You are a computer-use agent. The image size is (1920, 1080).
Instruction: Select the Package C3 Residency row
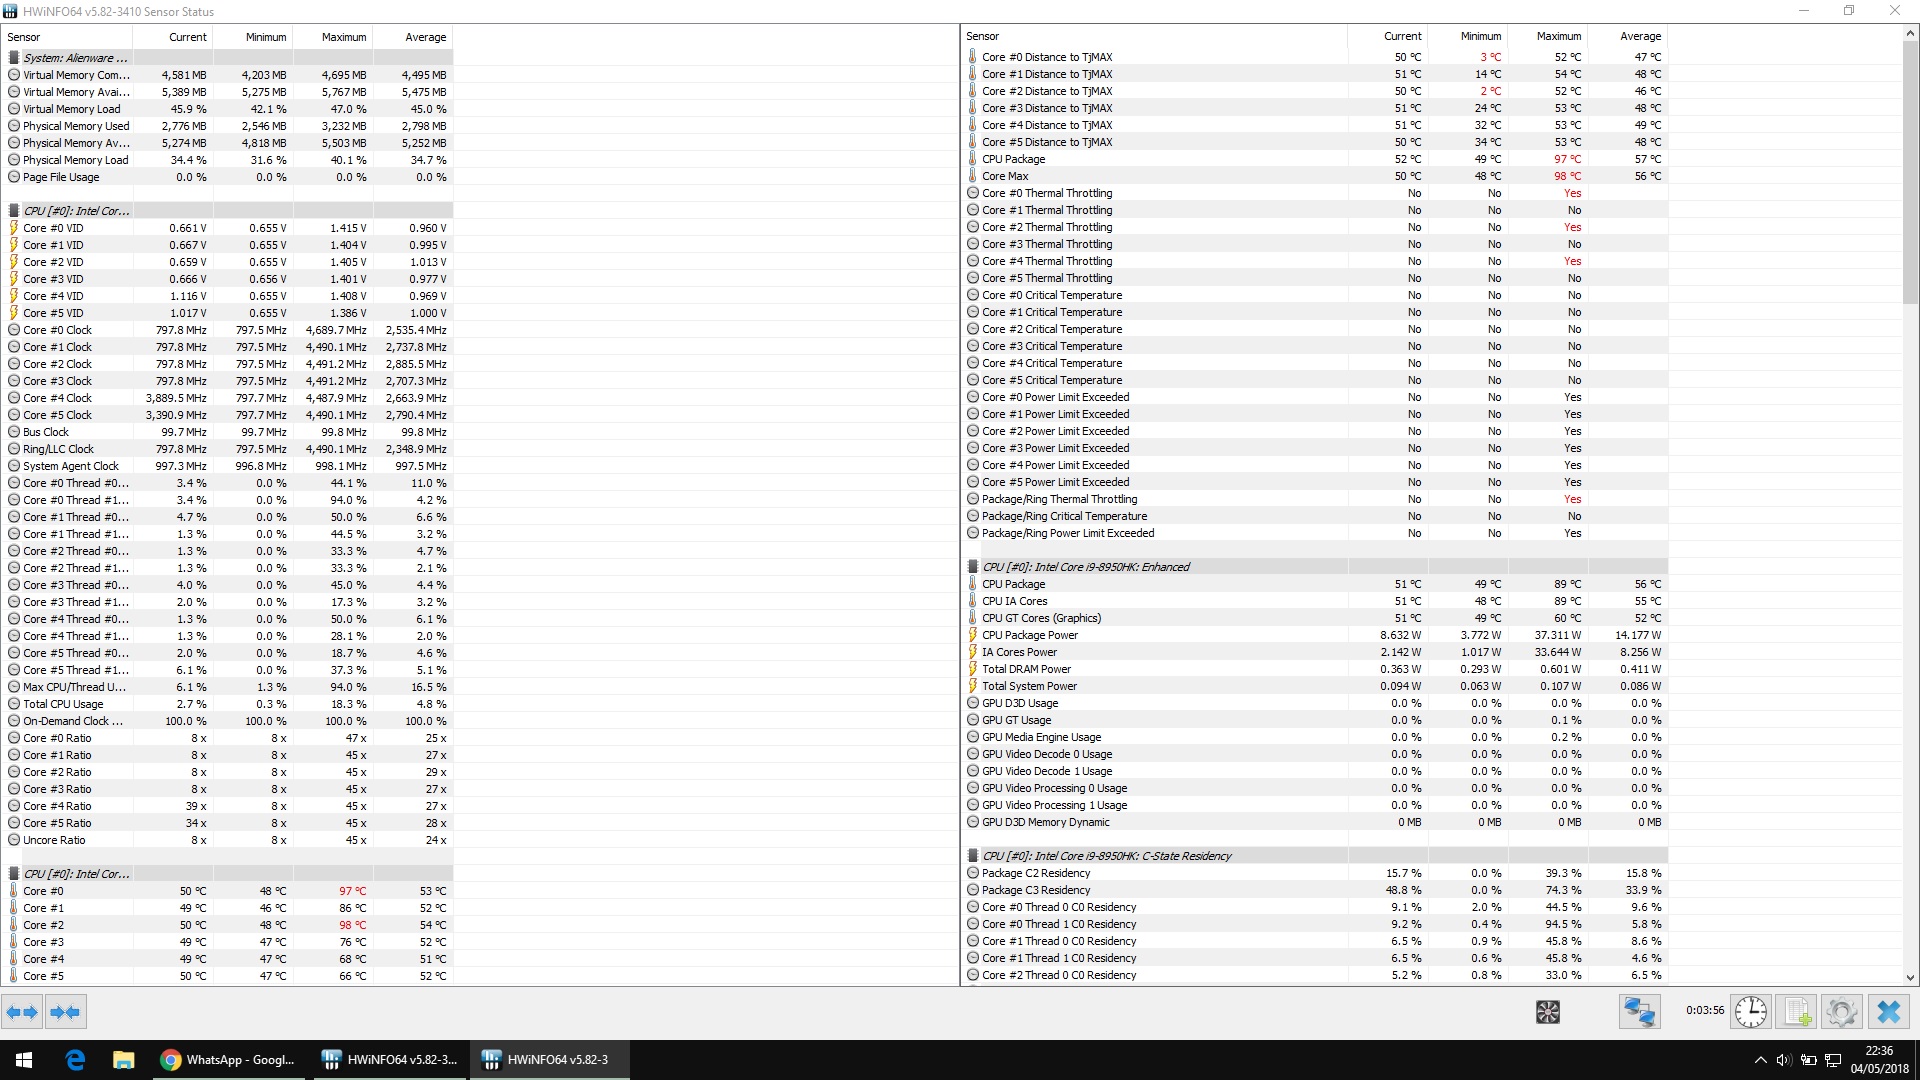pos(1315,890)
